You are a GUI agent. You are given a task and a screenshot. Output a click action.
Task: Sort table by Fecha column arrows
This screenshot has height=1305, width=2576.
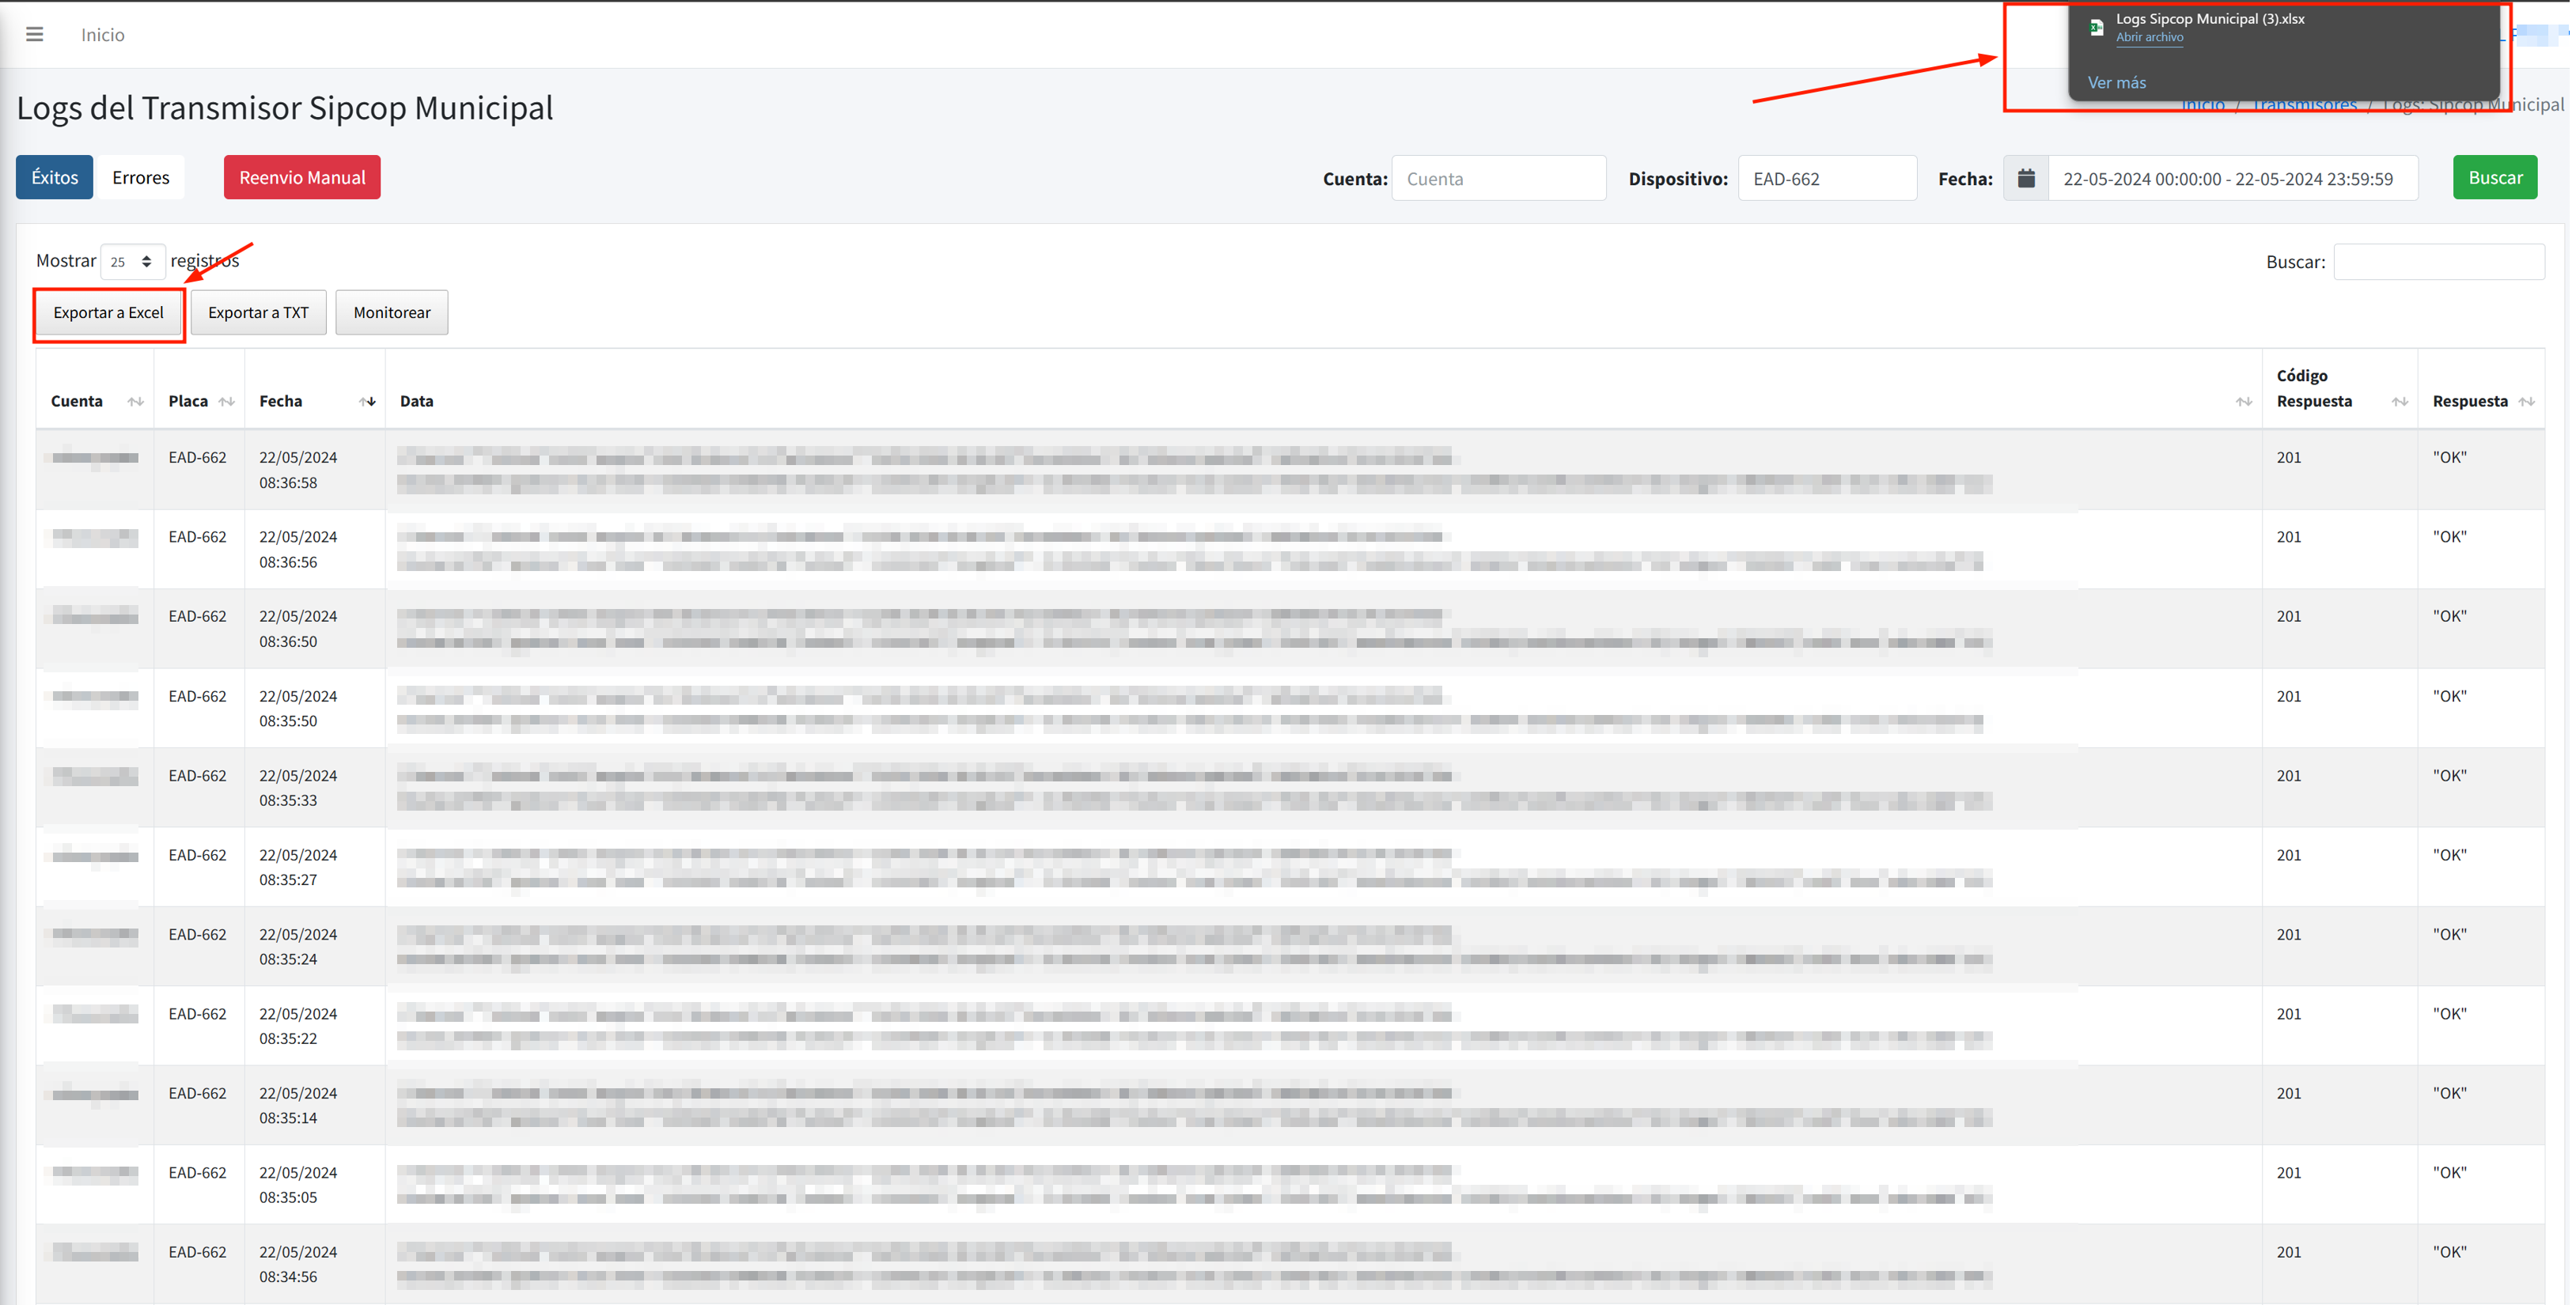(x=367, y=401)
